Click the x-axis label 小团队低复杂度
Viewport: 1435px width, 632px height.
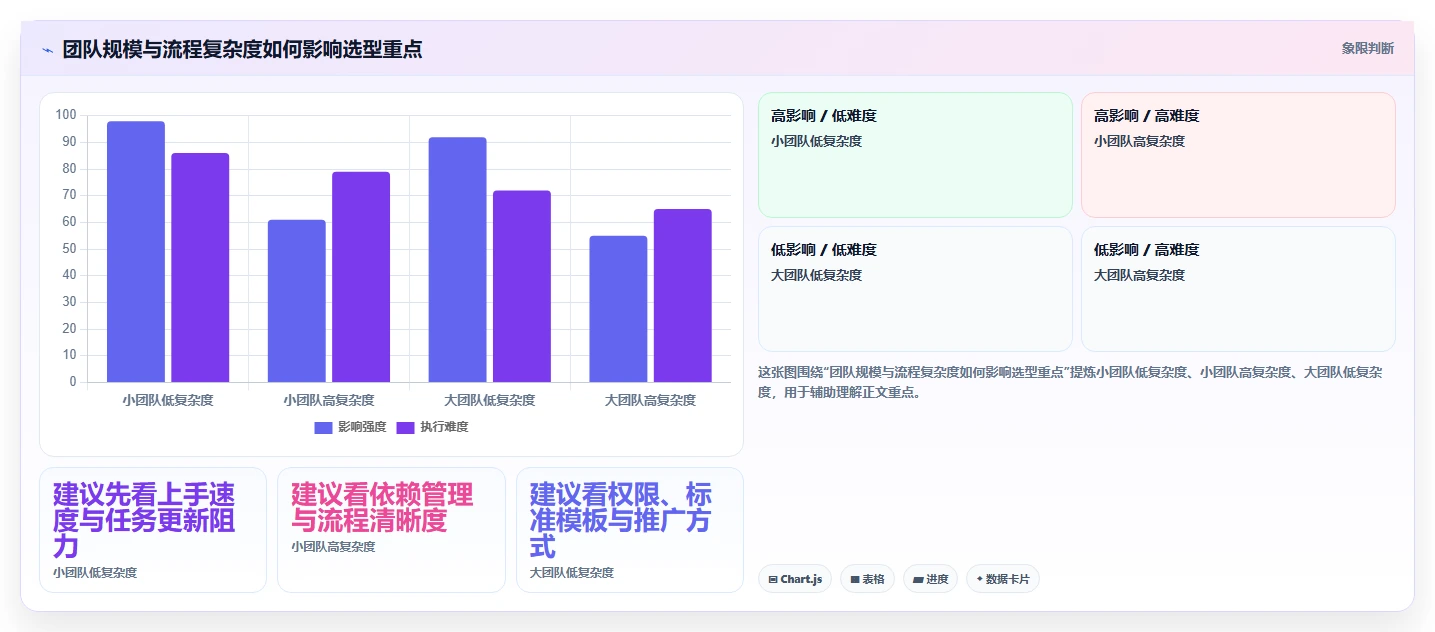tap(168, 400)
